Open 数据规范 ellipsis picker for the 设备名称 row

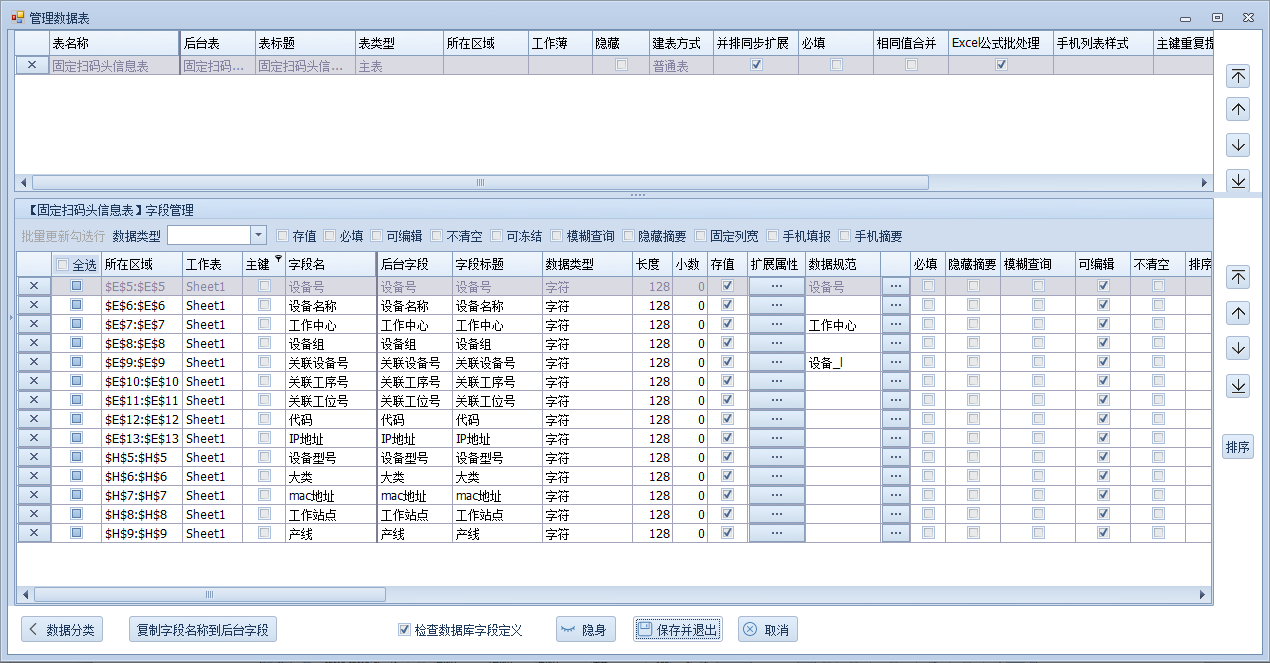[895, 305]
